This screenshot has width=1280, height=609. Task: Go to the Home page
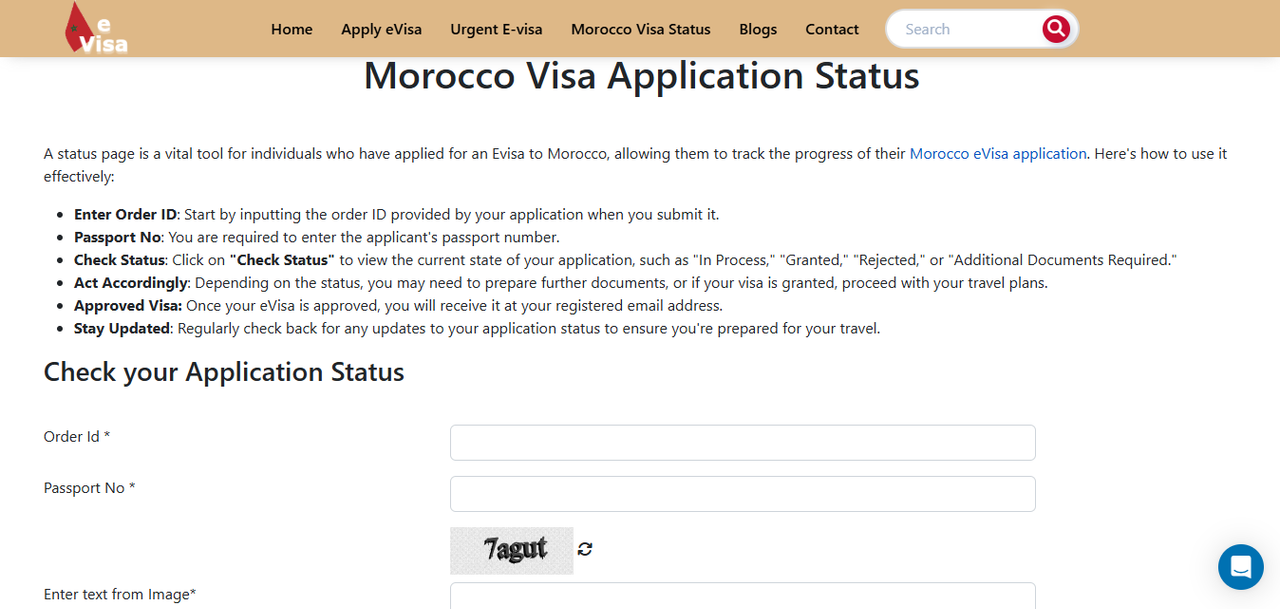(292, 29)
